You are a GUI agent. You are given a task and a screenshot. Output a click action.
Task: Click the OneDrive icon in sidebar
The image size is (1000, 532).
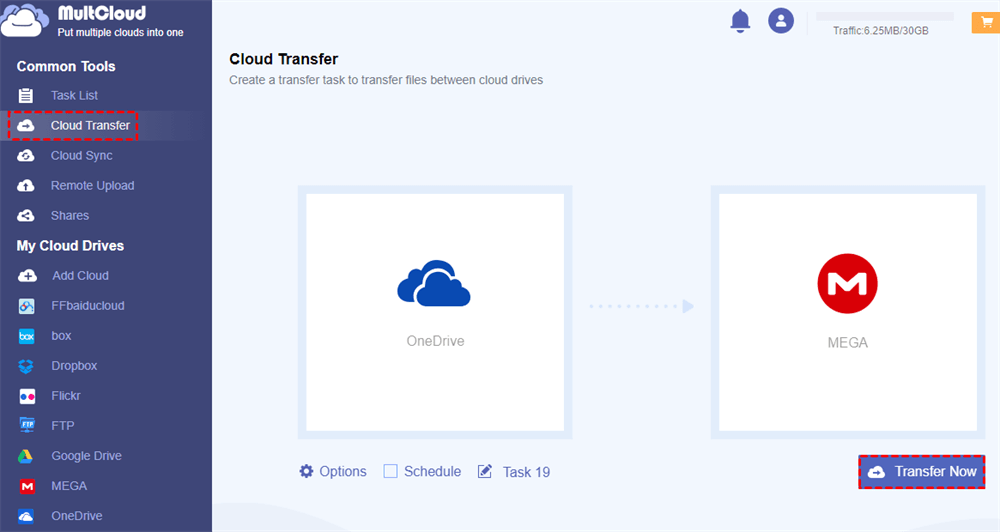[26, 516]
